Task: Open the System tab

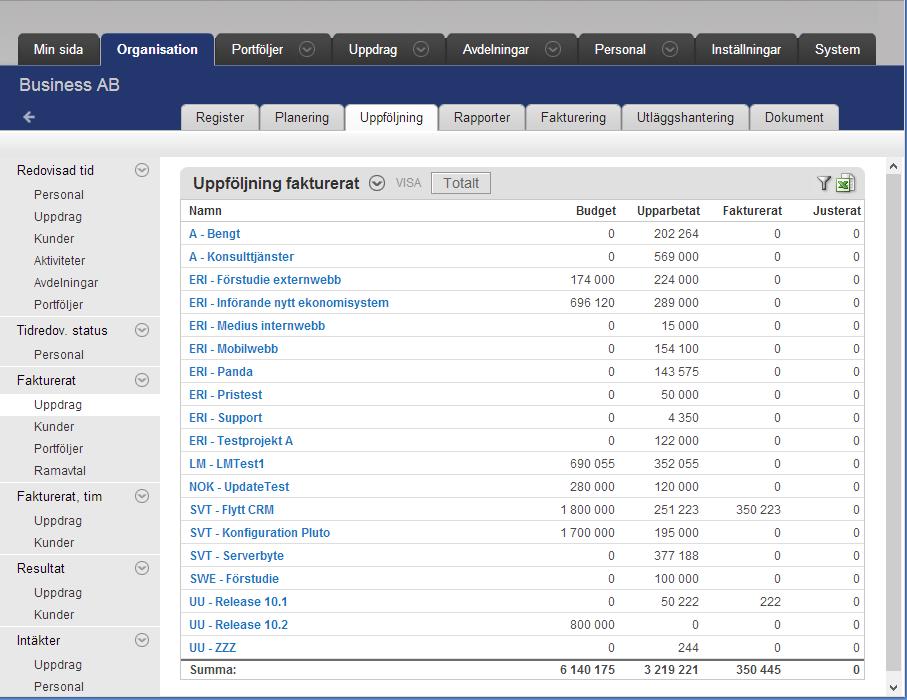Action: [837, 50]
